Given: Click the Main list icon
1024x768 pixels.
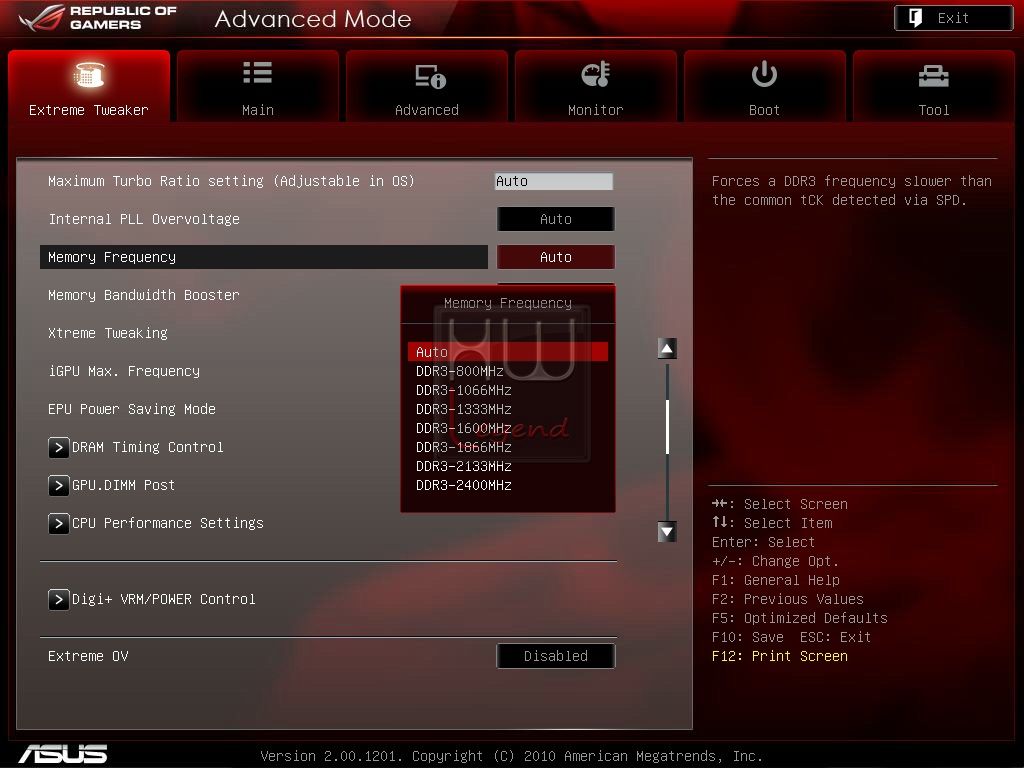Looking at the screenshot, I should (257, 72).
